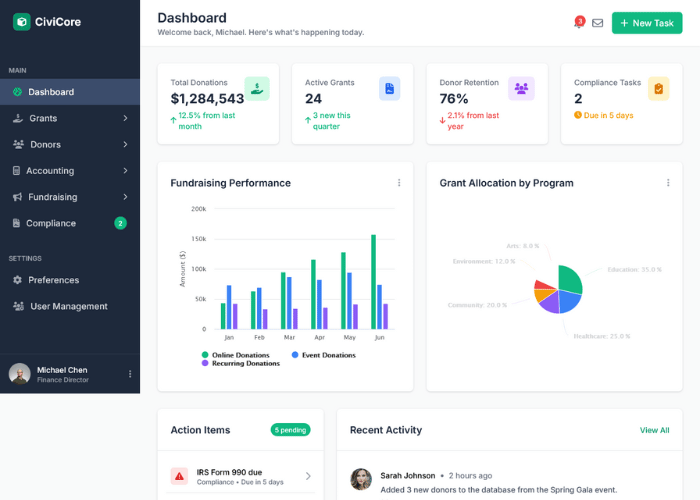Click the Active Grants document icon
Image resolution: width=700 pixels, height=500 pixels.
click(x=390, y=88)
